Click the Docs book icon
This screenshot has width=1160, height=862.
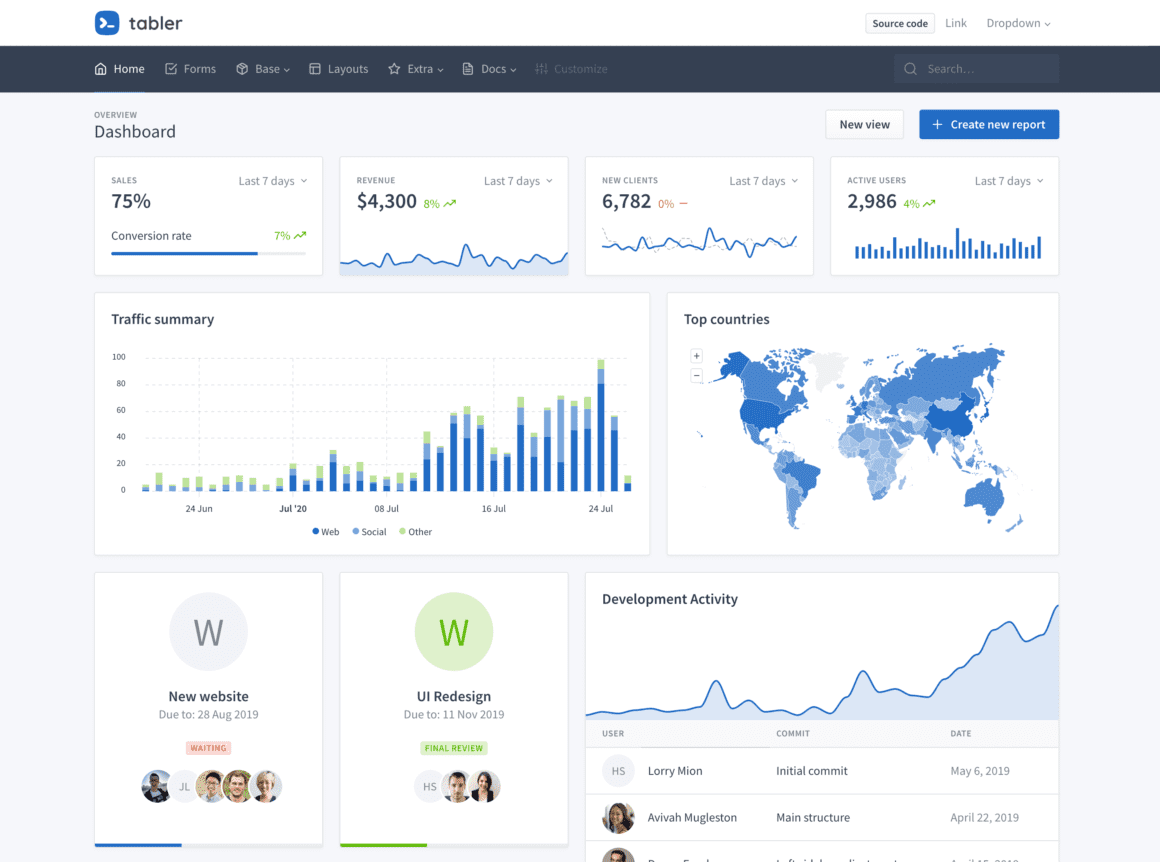466,68
